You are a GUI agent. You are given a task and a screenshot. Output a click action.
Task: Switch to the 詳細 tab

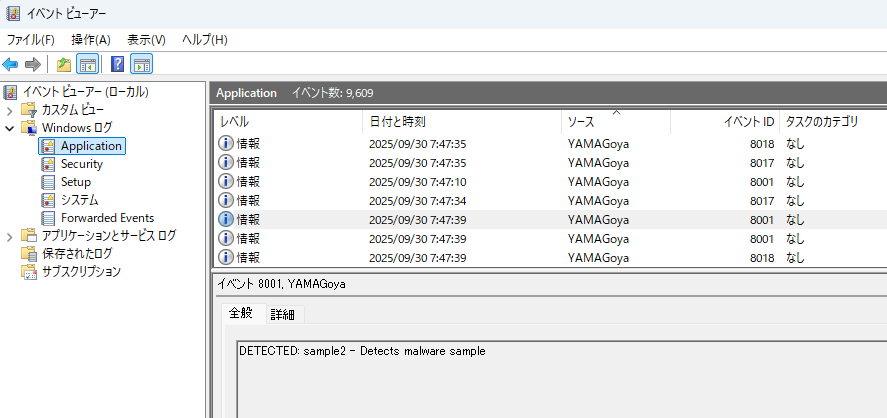(x=283, y=314)
